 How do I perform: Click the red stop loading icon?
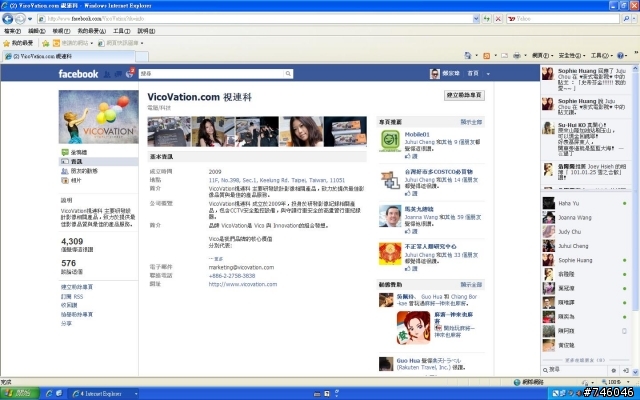[x=498, y=19]
